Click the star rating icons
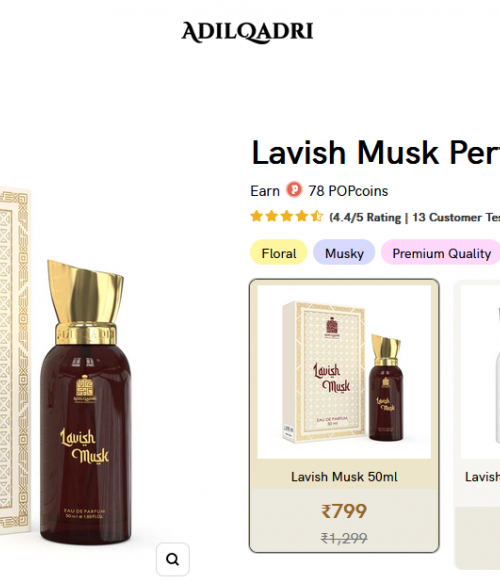Screen dimensions: 500x583 [287, 216]
